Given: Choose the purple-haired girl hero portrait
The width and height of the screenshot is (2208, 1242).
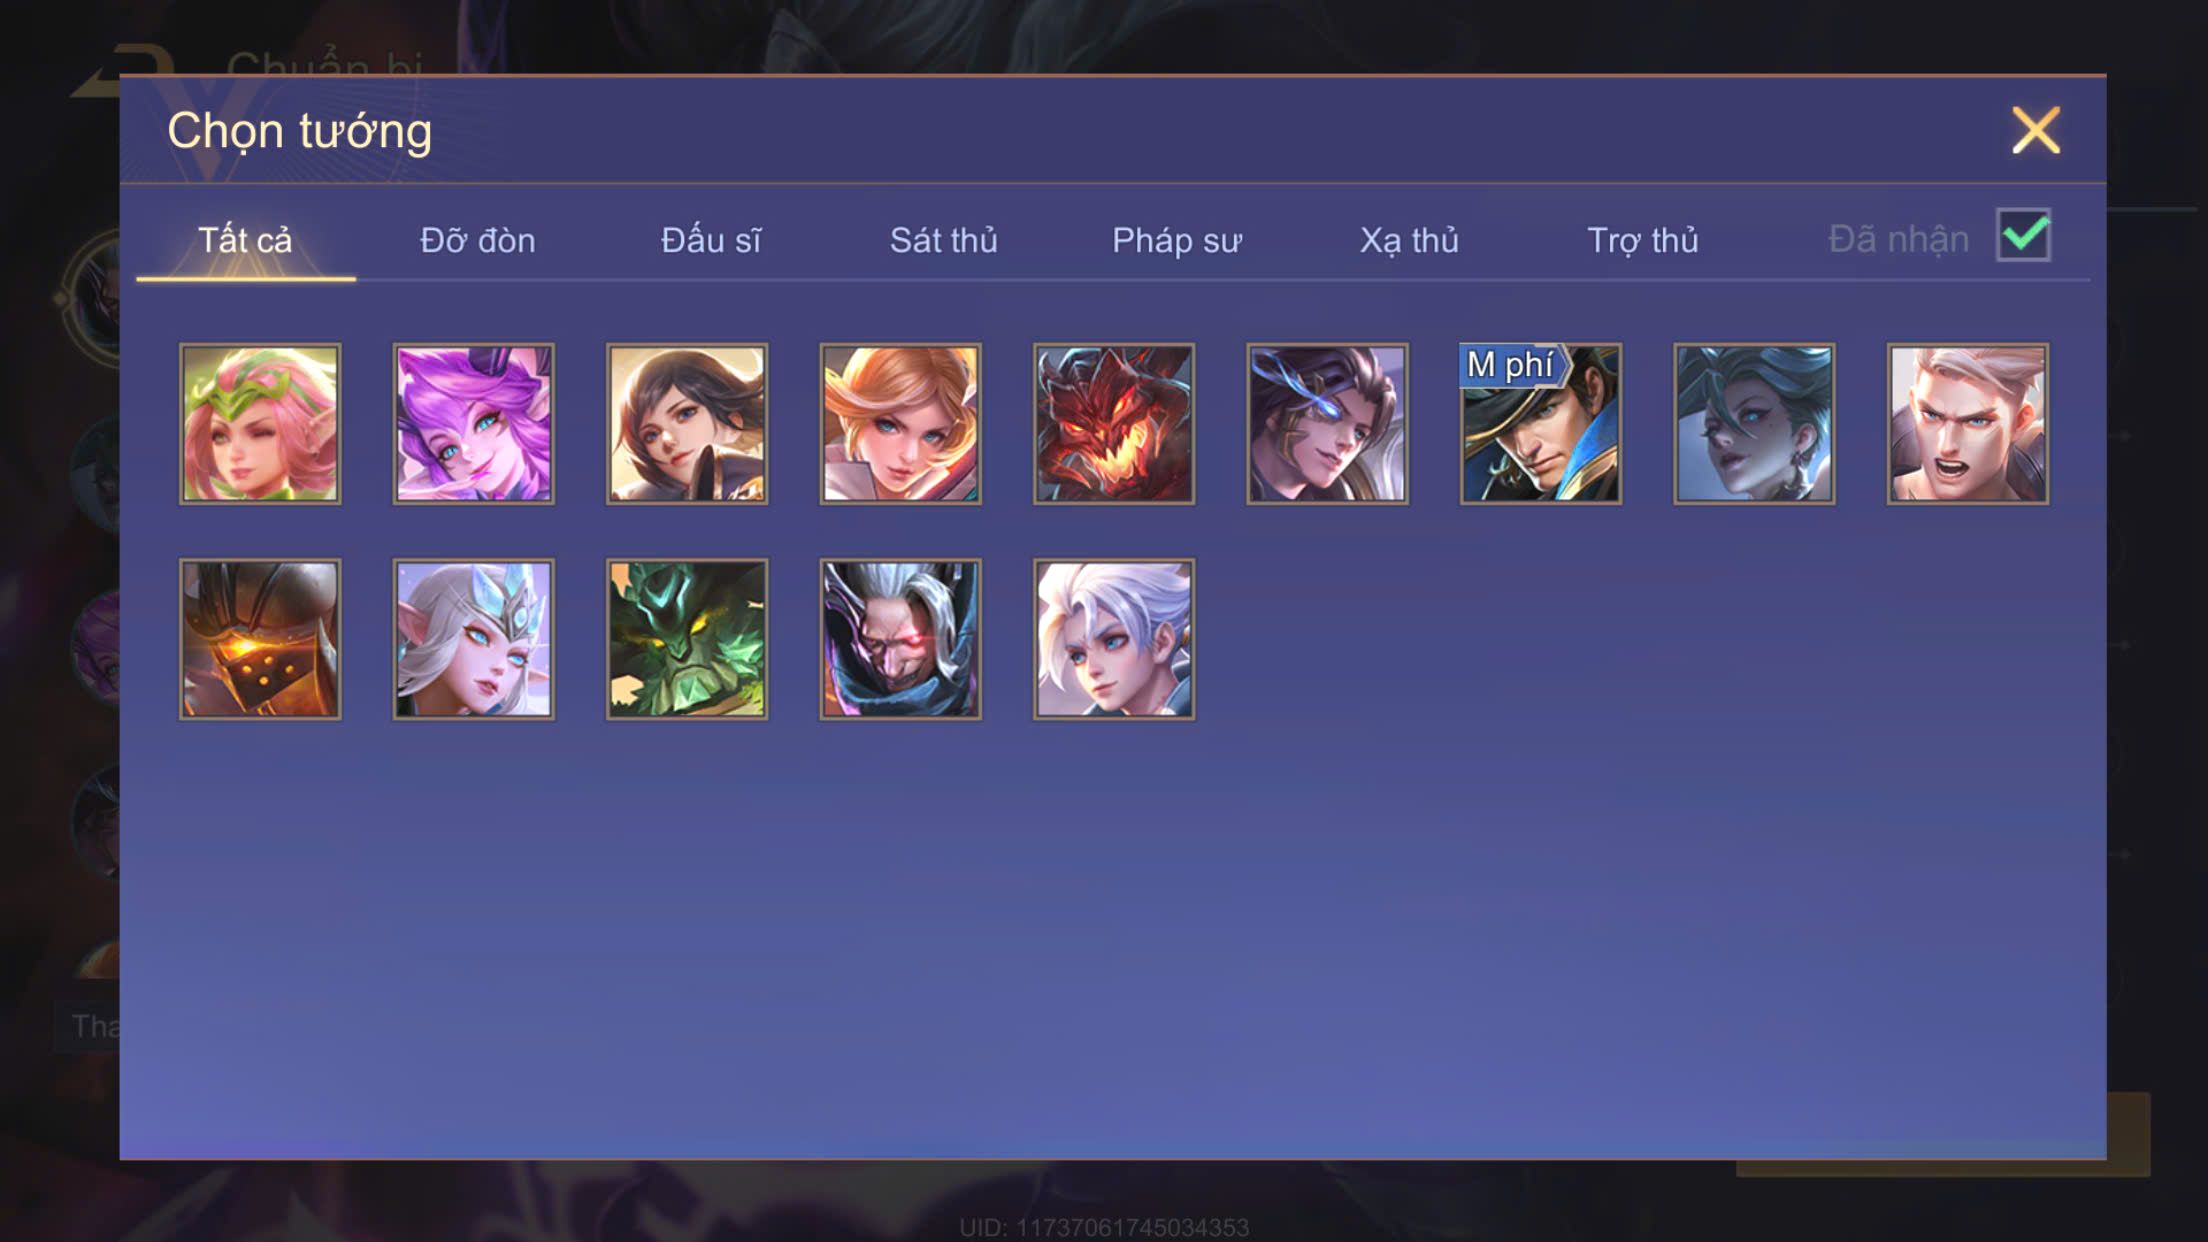Looking at the screenshot, I should tap(473, 424).
